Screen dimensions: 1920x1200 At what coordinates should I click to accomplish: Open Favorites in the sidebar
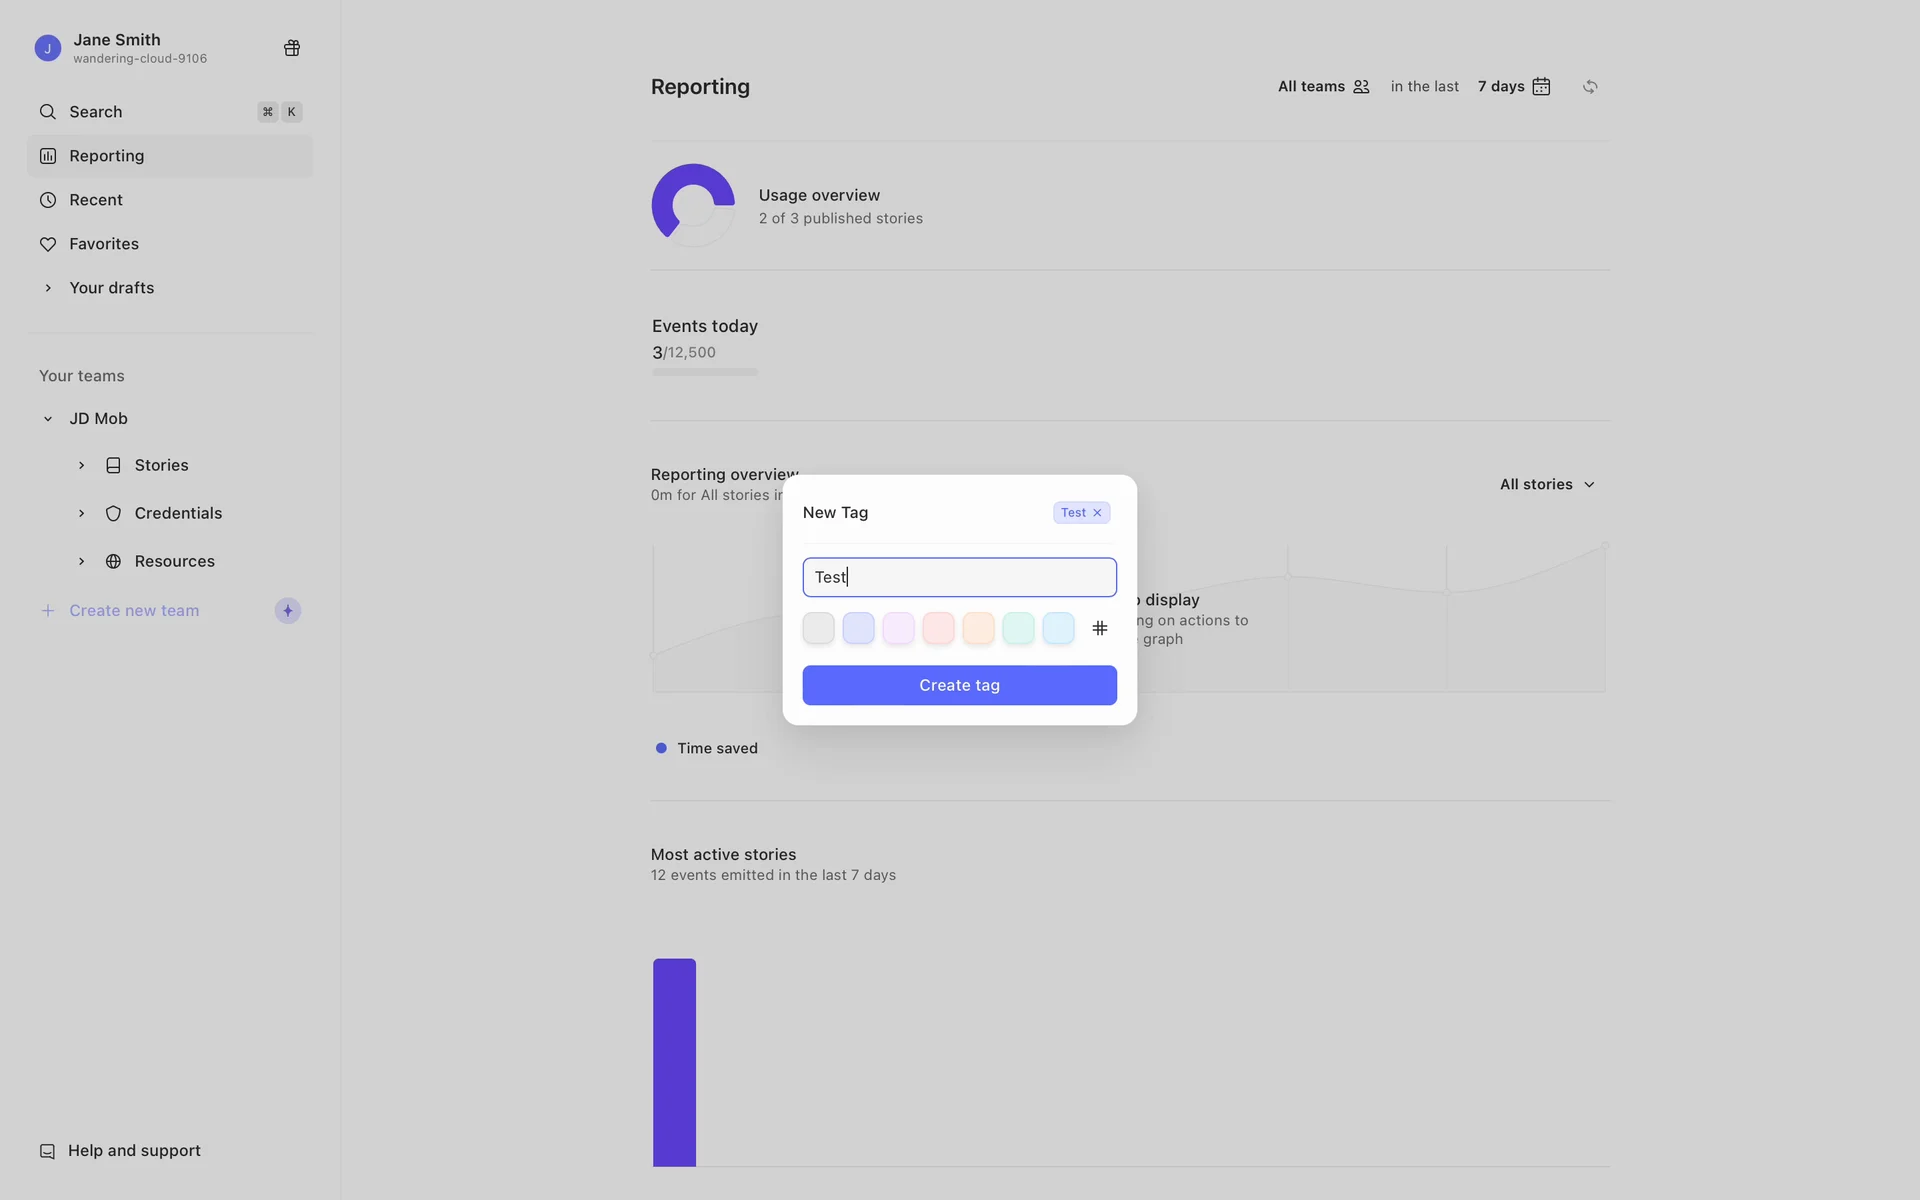point(104,244)
